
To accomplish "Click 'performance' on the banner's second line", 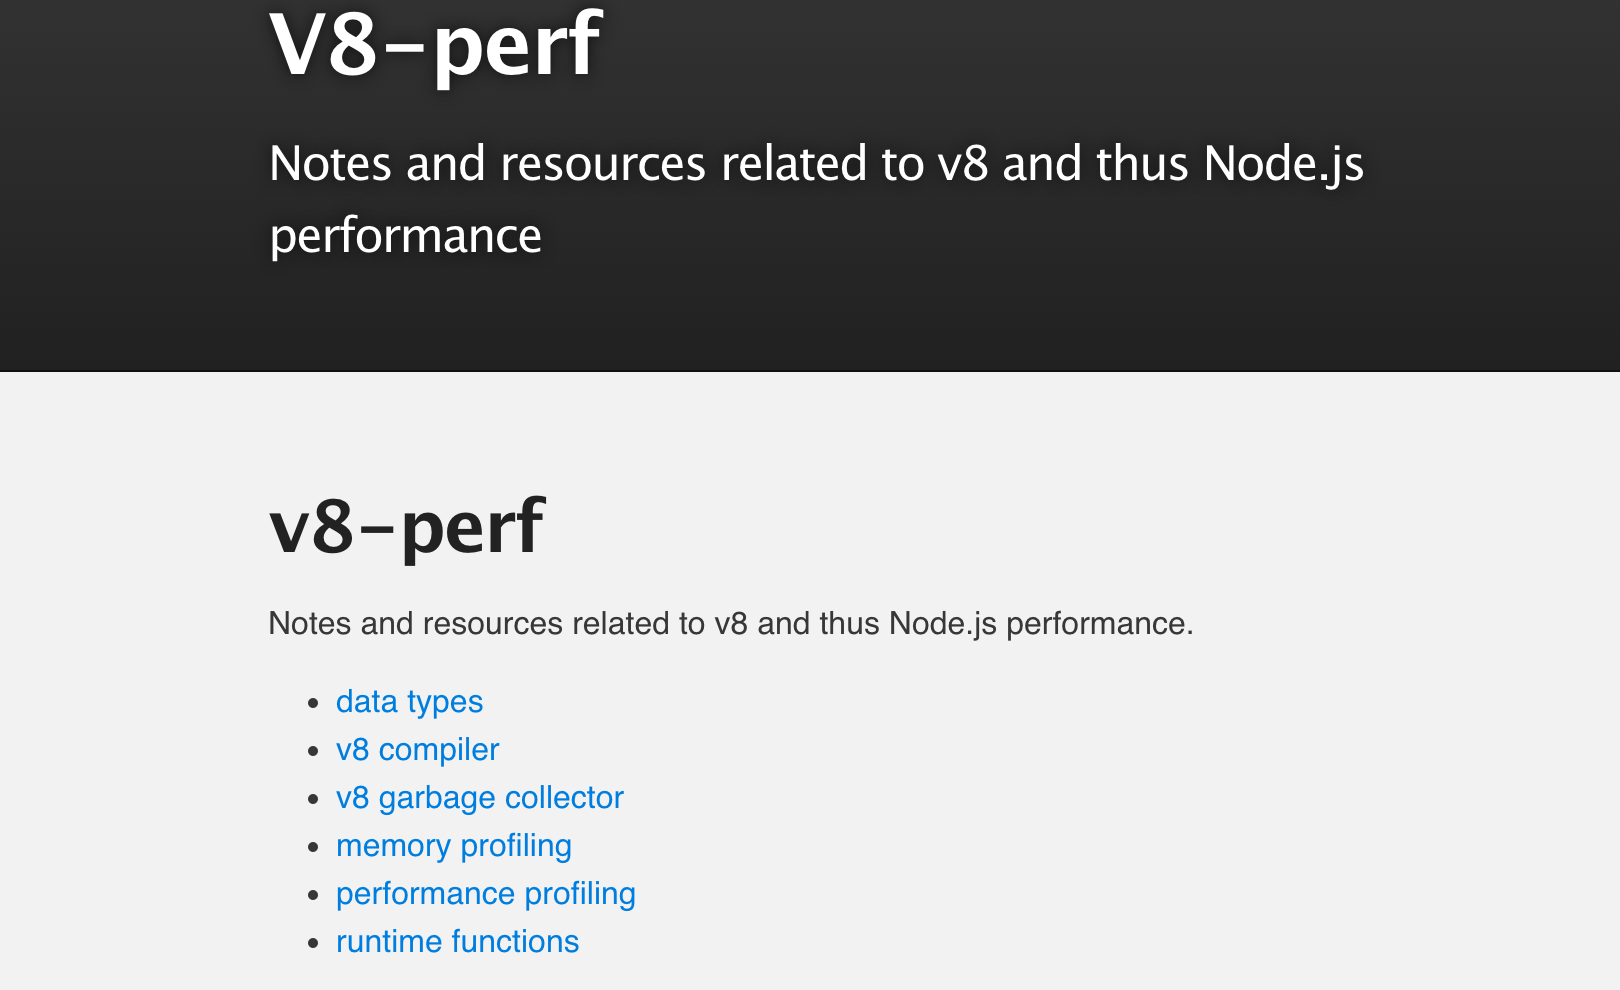I will click(x=405, y=236).
